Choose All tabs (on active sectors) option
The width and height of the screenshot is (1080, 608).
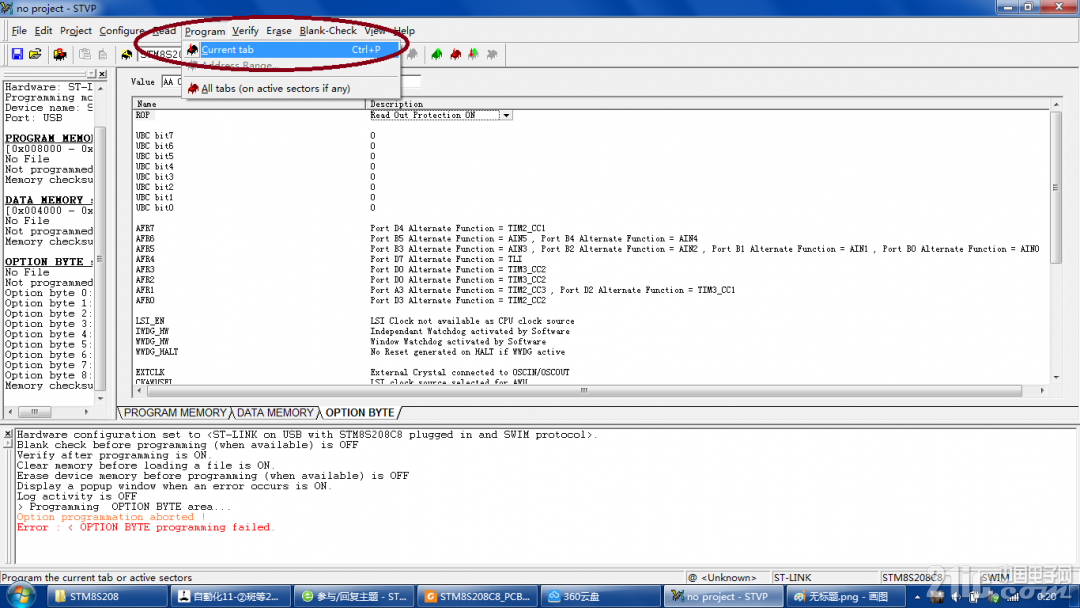coord(292,88)
